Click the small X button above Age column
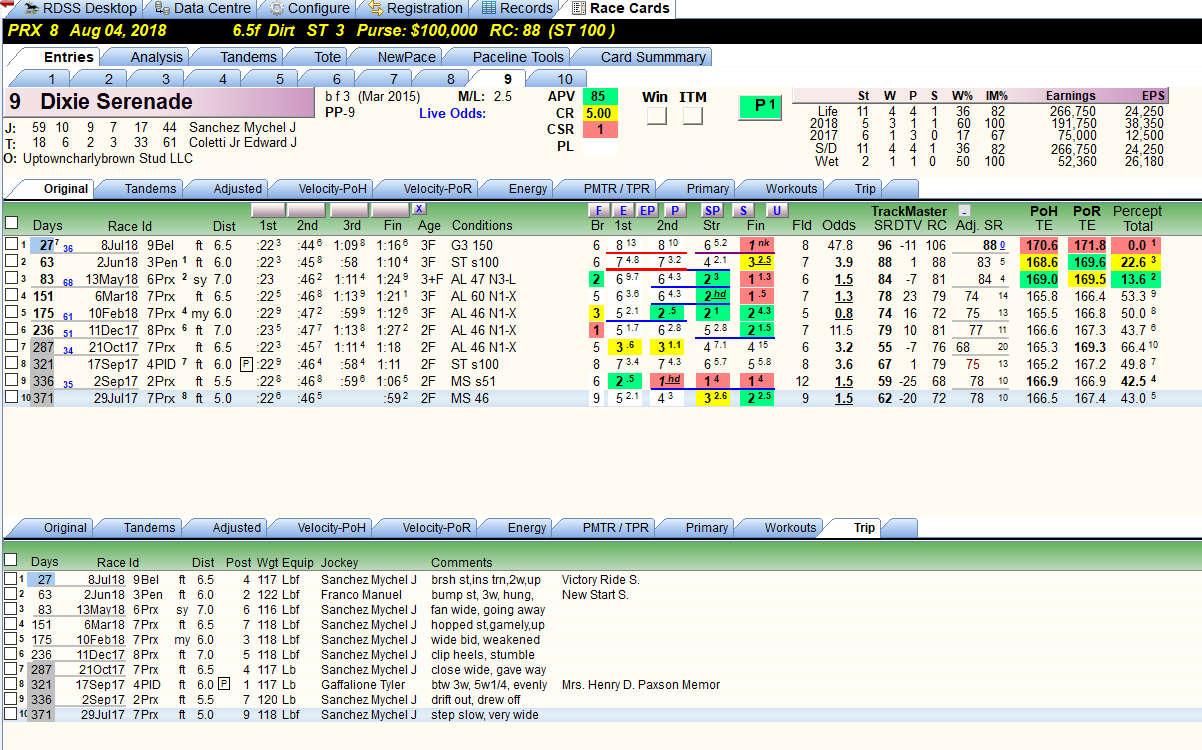Viewport: 1202px width, 750px height. (419, 209)
